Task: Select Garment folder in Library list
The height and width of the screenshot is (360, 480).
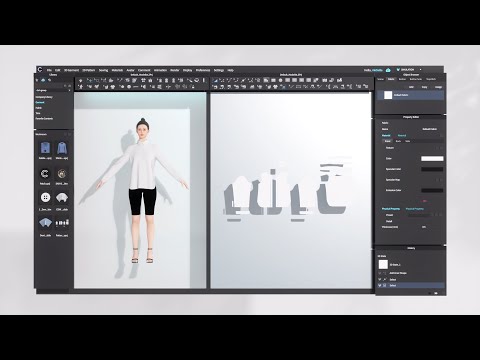Action: [40, 102]
